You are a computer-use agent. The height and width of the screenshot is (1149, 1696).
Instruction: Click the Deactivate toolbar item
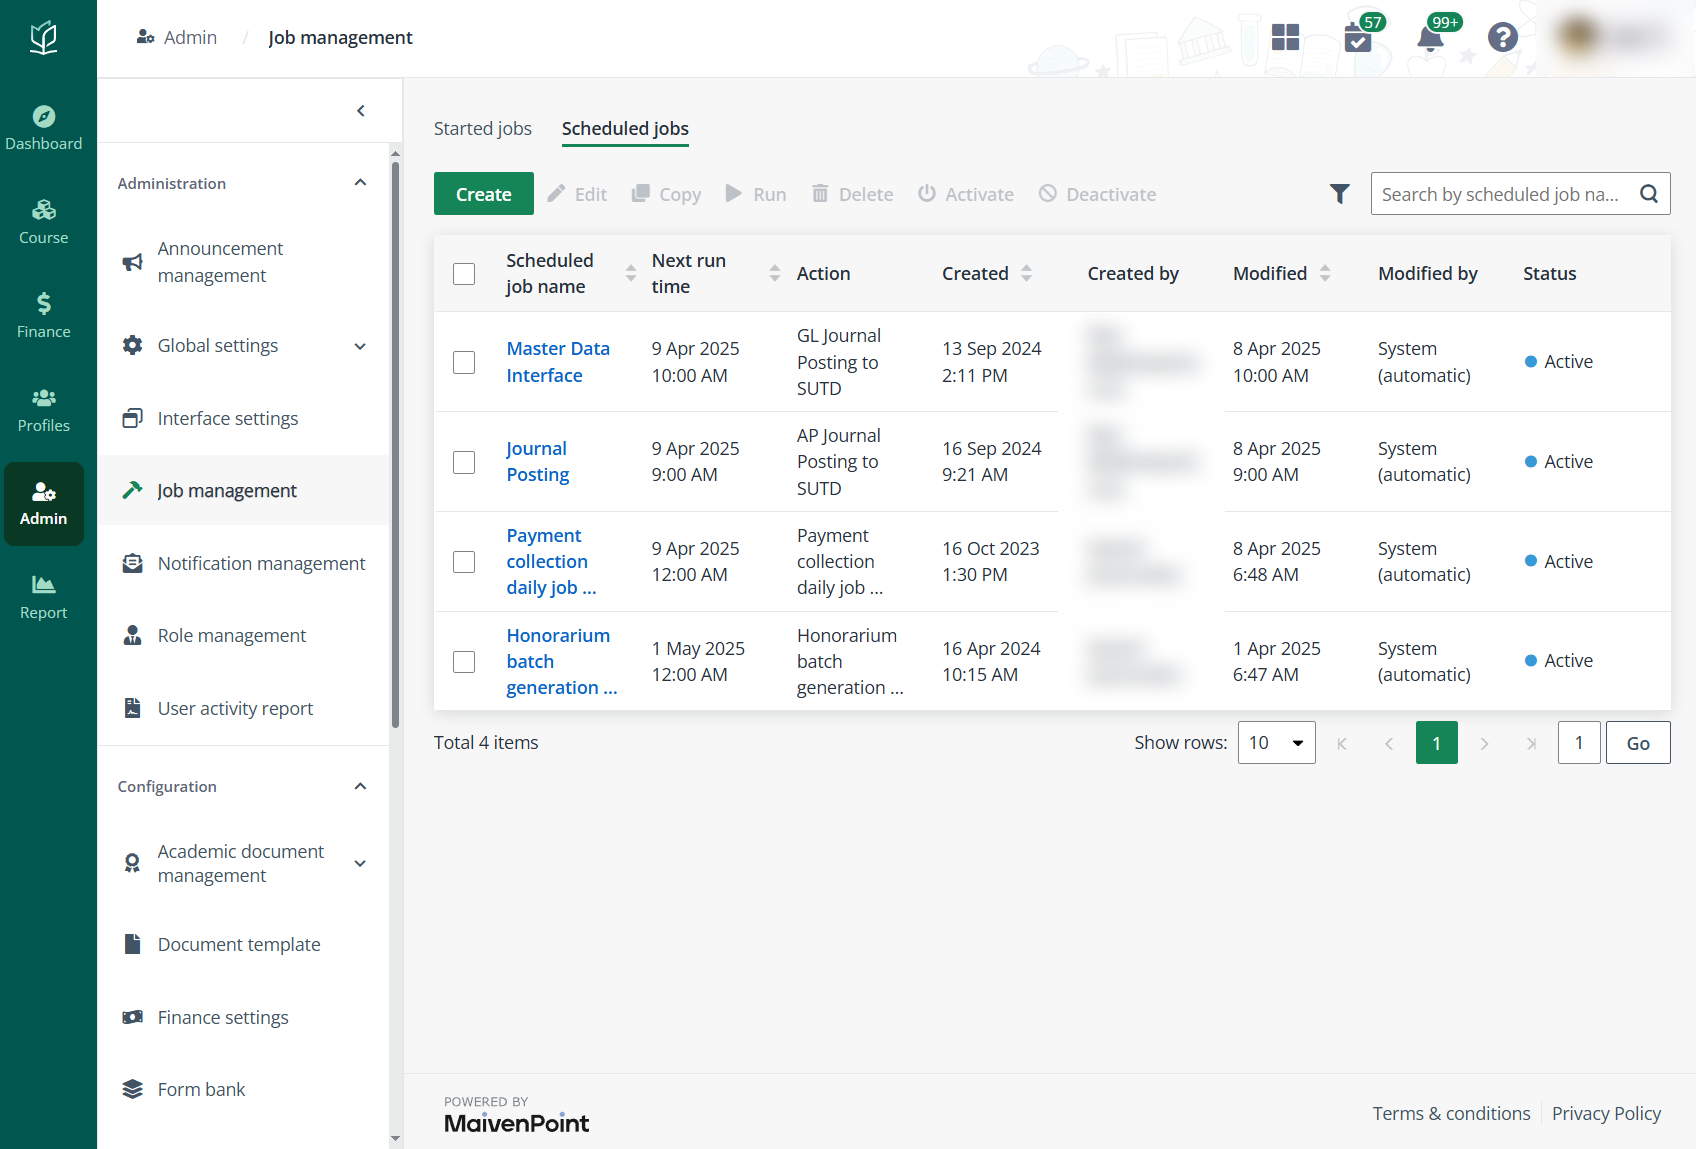[1097, 194]
